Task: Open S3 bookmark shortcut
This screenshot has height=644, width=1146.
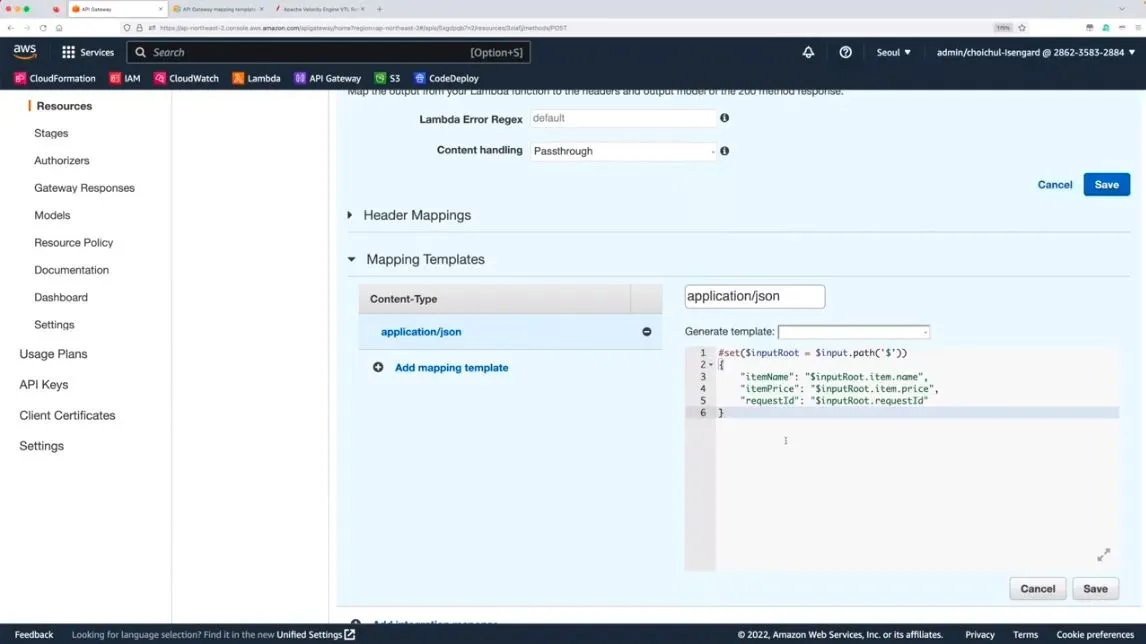Action: click(x=387, y=78)
